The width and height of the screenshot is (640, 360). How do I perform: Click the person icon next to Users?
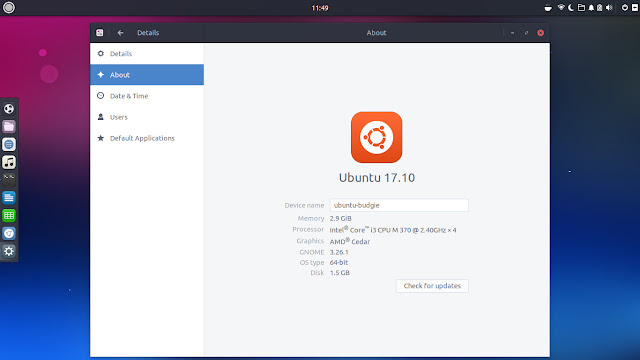(x=100, y=117)
